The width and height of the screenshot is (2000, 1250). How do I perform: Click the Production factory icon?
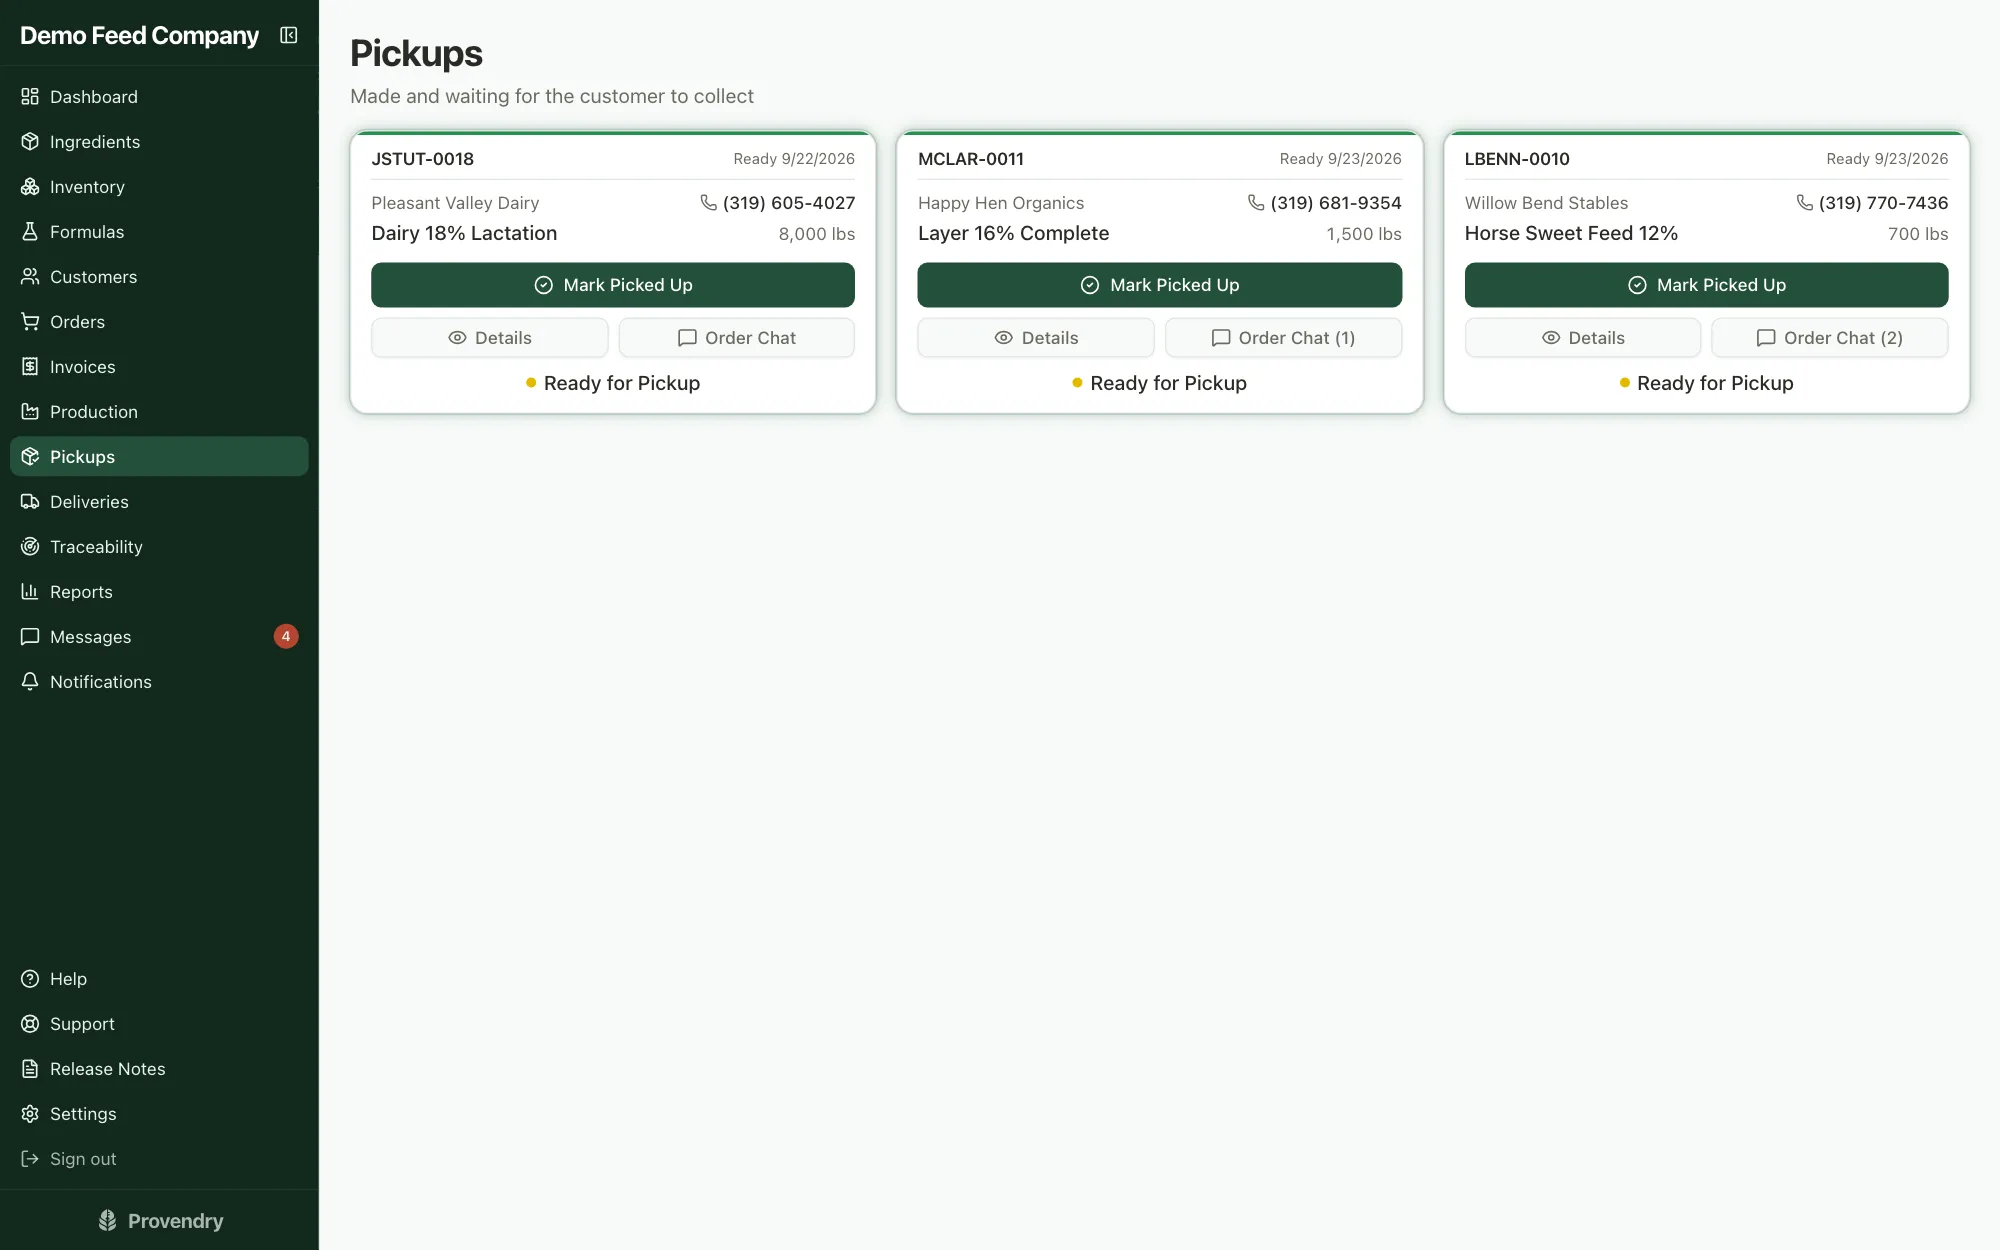click(30, 411)
